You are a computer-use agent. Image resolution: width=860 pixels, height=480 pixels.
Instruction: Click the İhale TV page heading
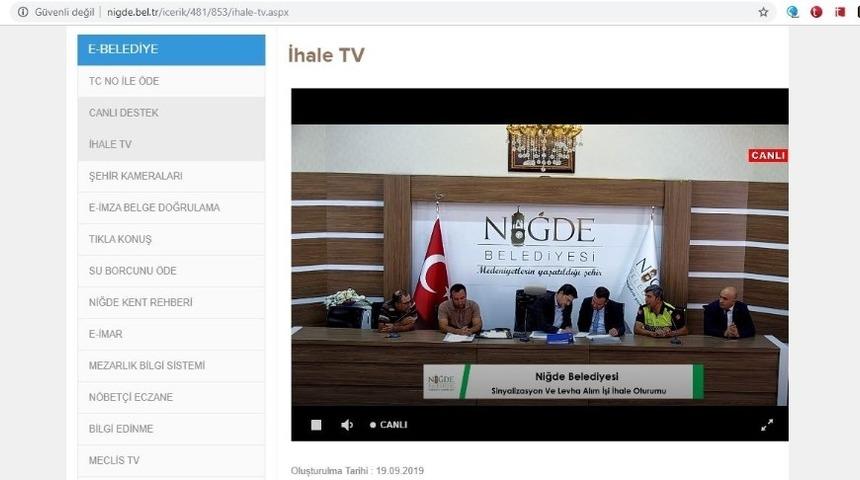click(326, 55)
